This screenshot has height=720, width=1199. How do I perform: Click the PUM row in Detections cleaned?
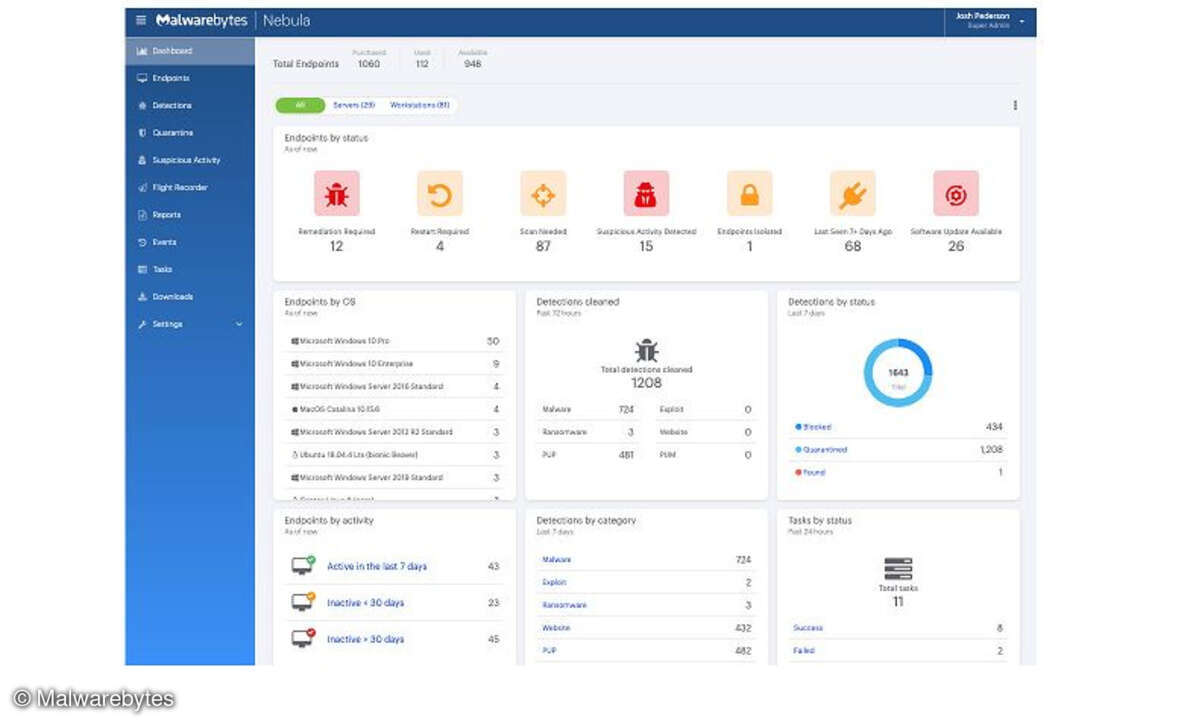click(705, 455)
